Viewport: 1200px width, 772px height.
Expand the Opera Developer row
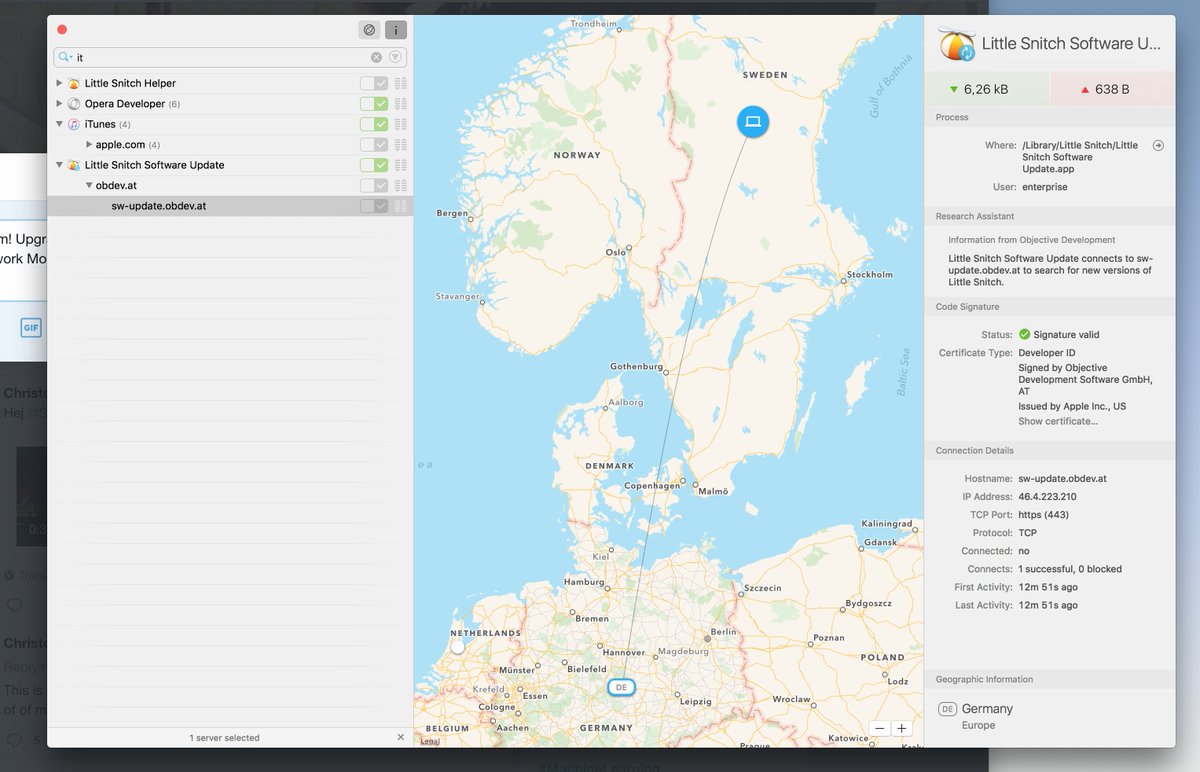pyautogui.click(x=59, y=104)
